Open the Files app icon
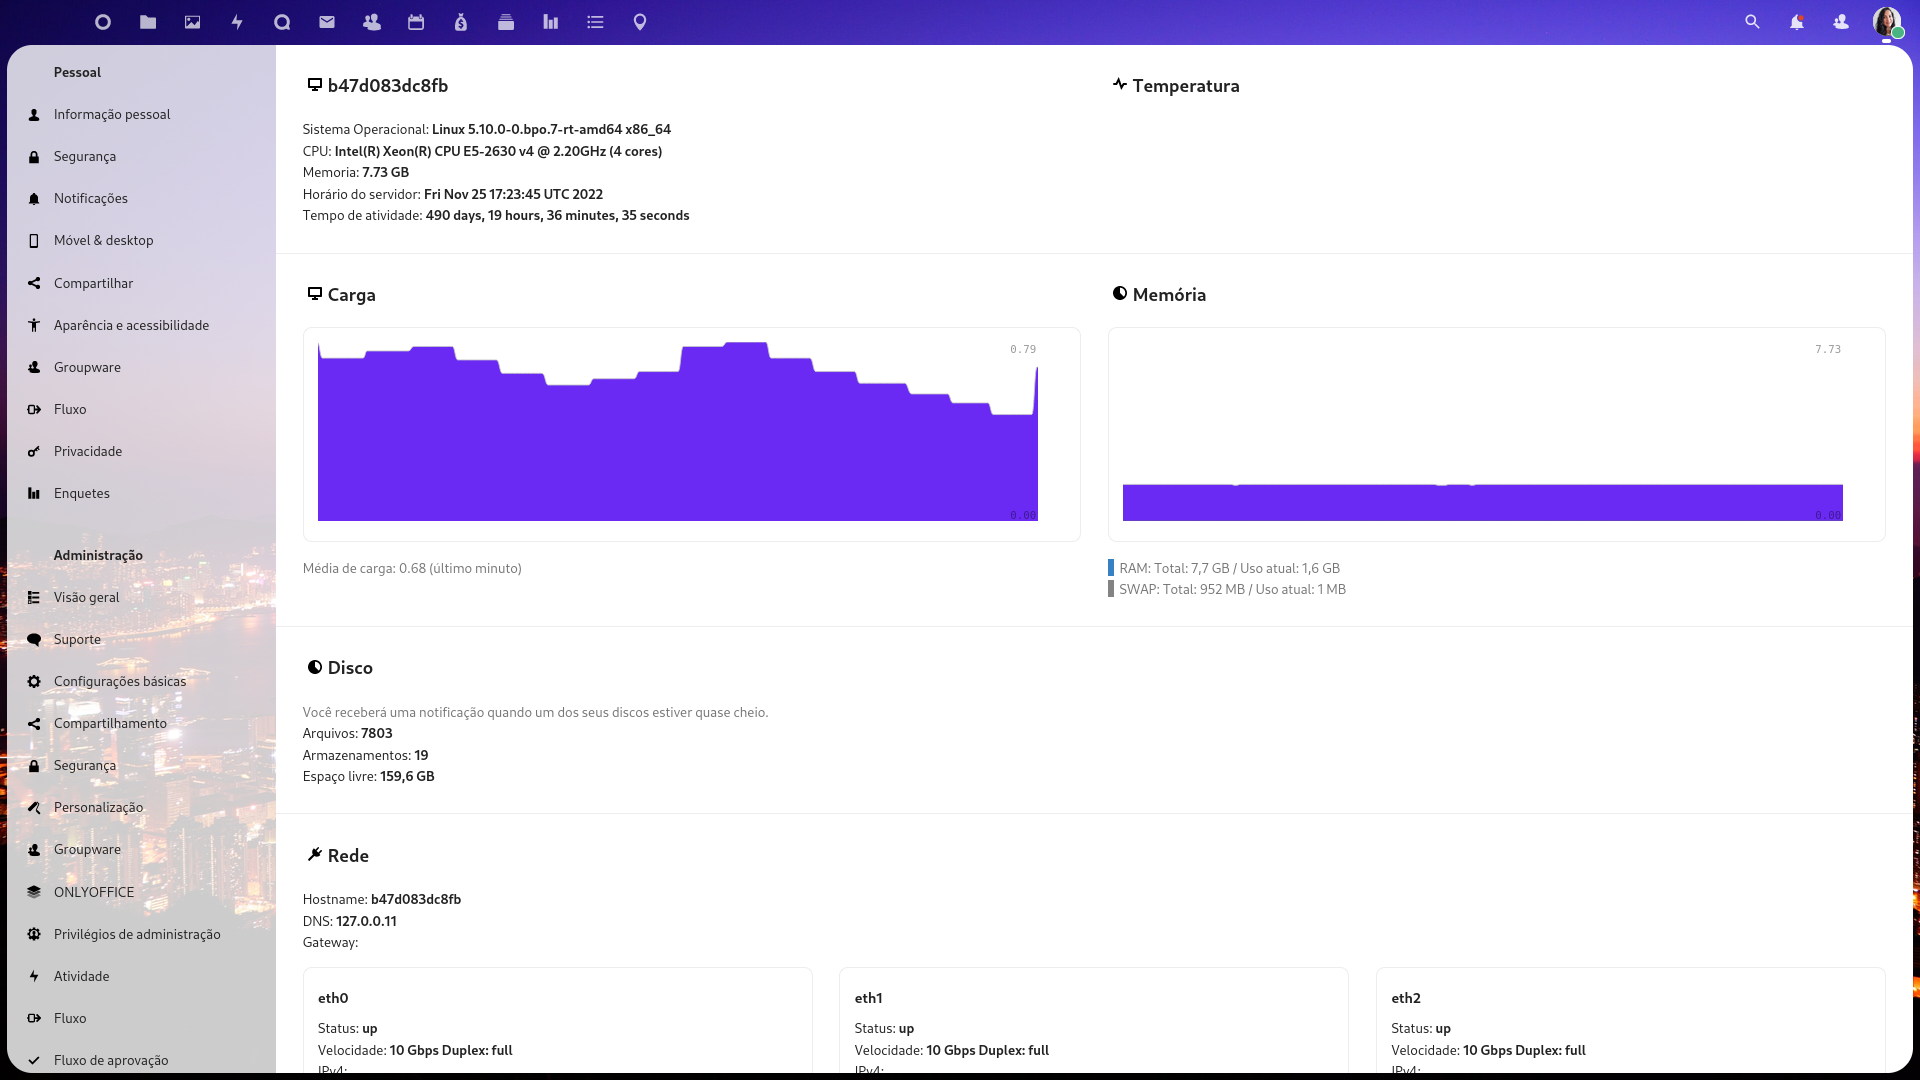The height and width of the screenshot is (1080, 1920). 148,22
